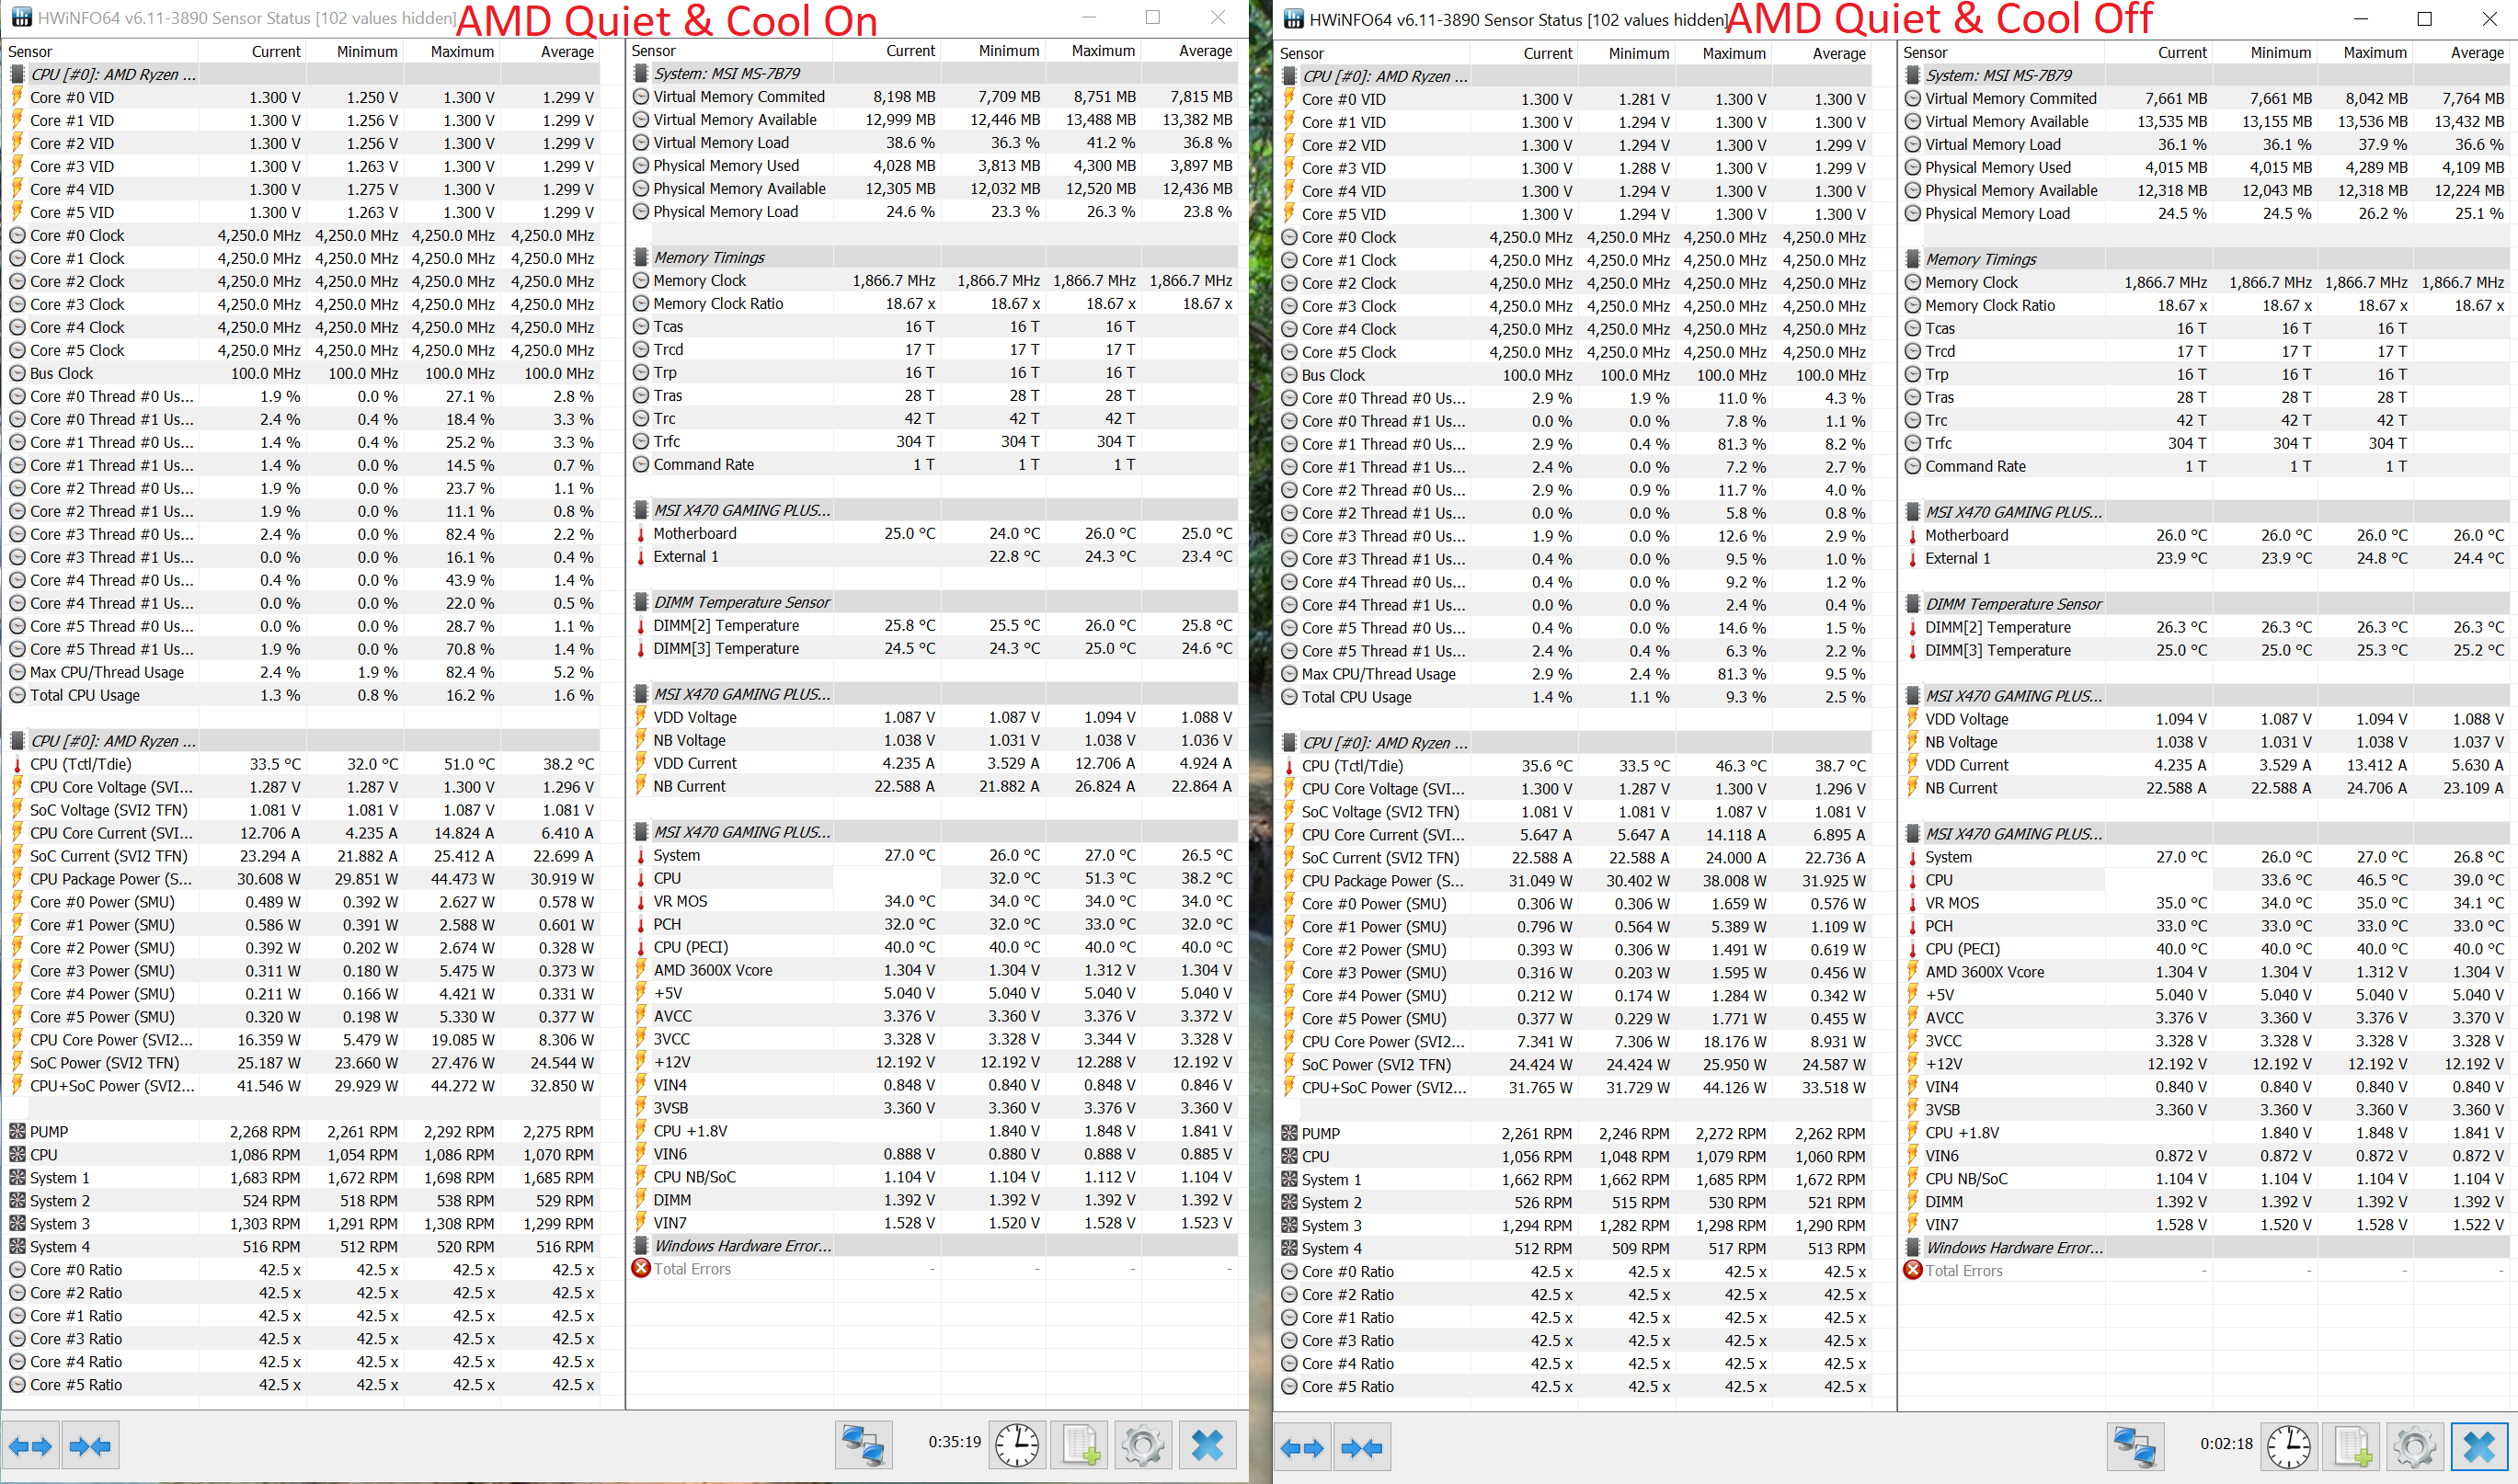Click the red Total Errors icon in Cool On window
The height and width of the screenshot is (1484, 2518).
(641, 1268)
